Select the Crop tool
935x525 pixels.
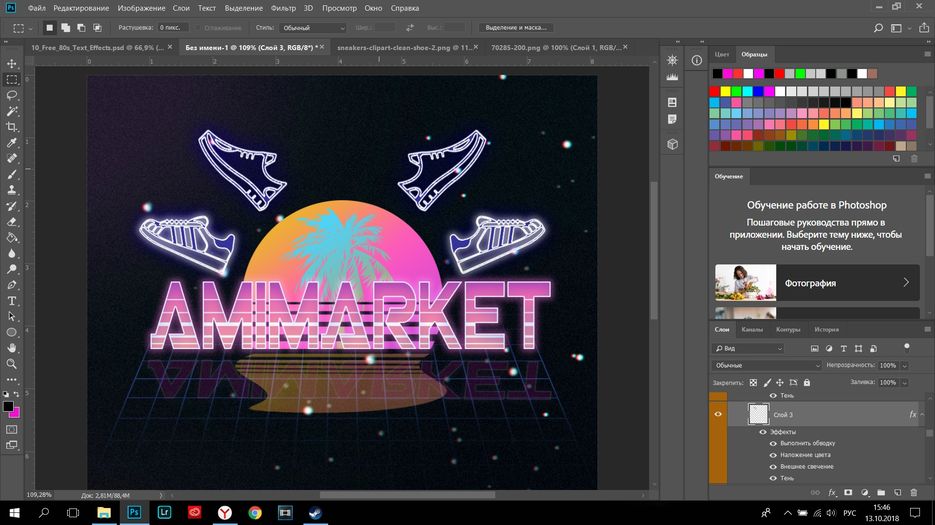(11, 127)
